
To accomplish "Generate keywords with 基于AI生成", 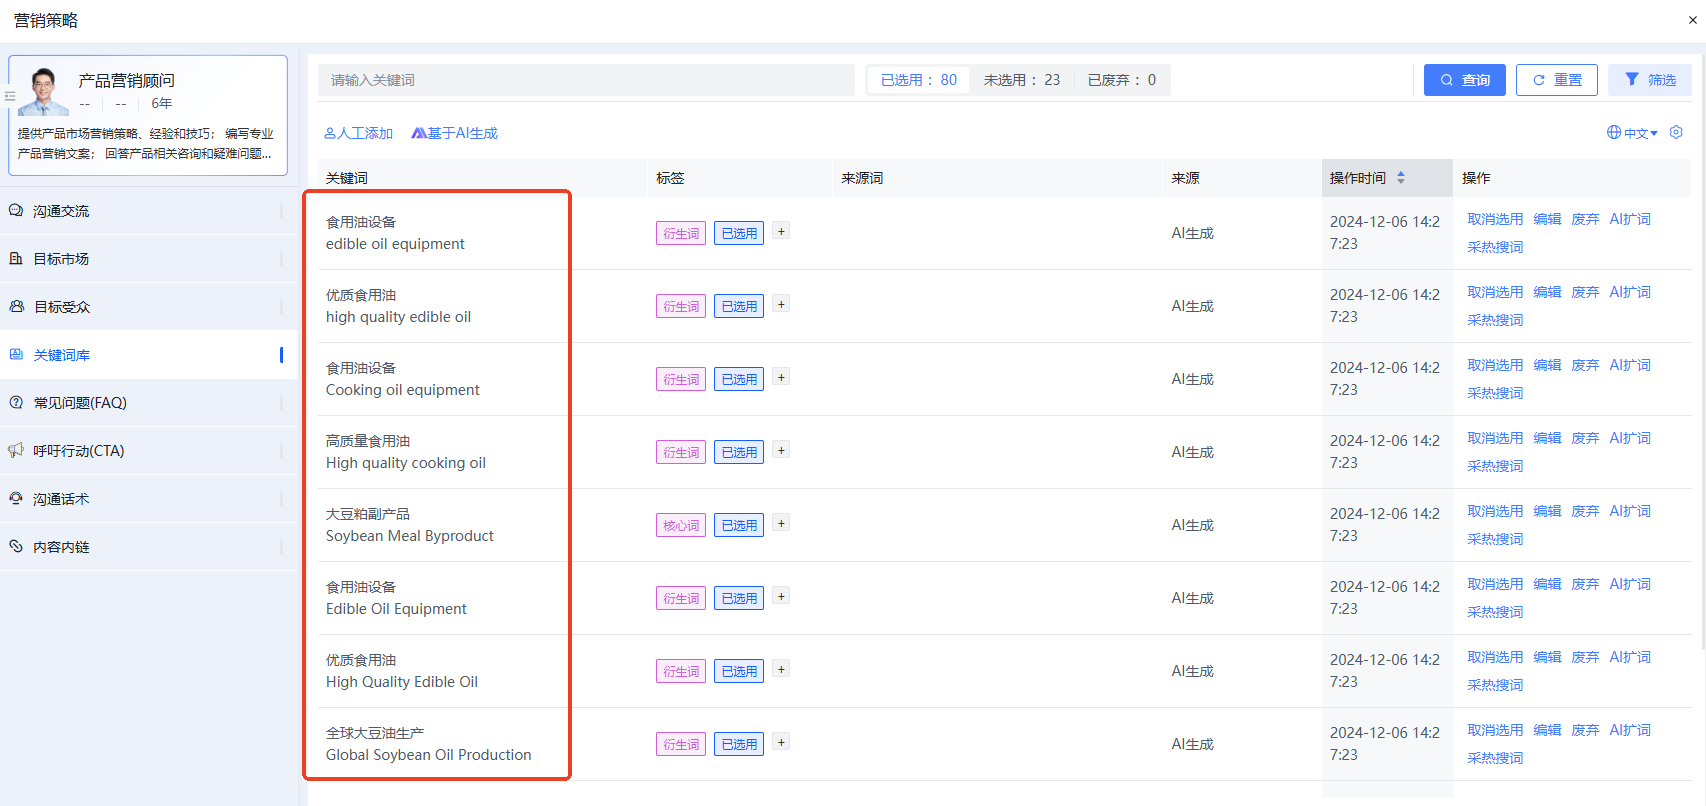I will [455, 133].
